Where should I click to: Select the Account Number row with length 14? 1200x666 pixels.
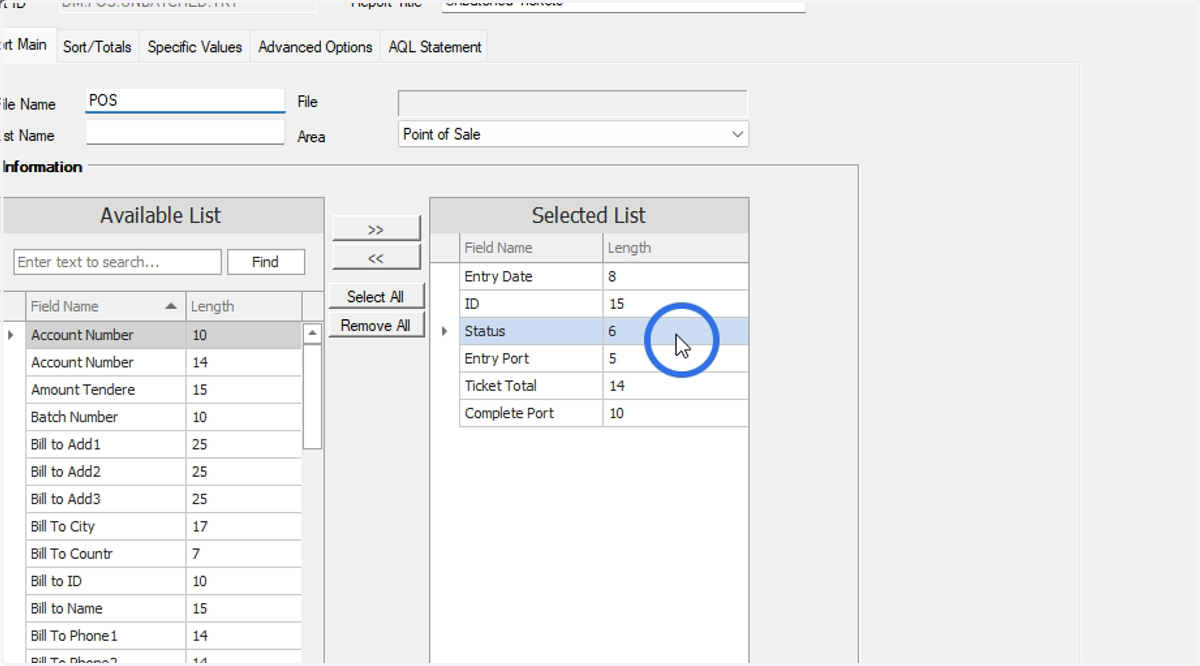tap(164, 362)
